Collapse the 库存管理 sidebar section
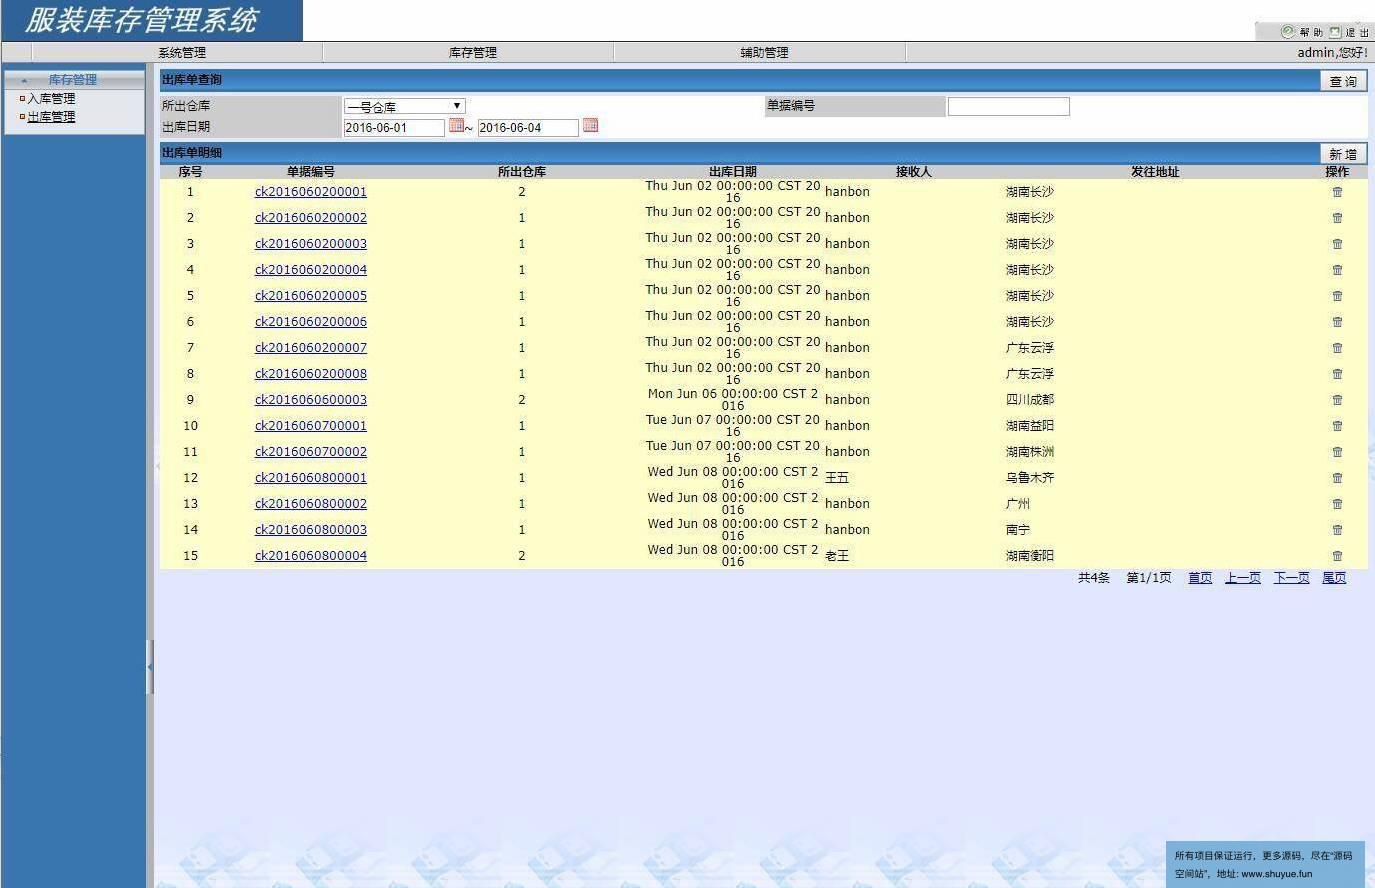 coord(73,79)
